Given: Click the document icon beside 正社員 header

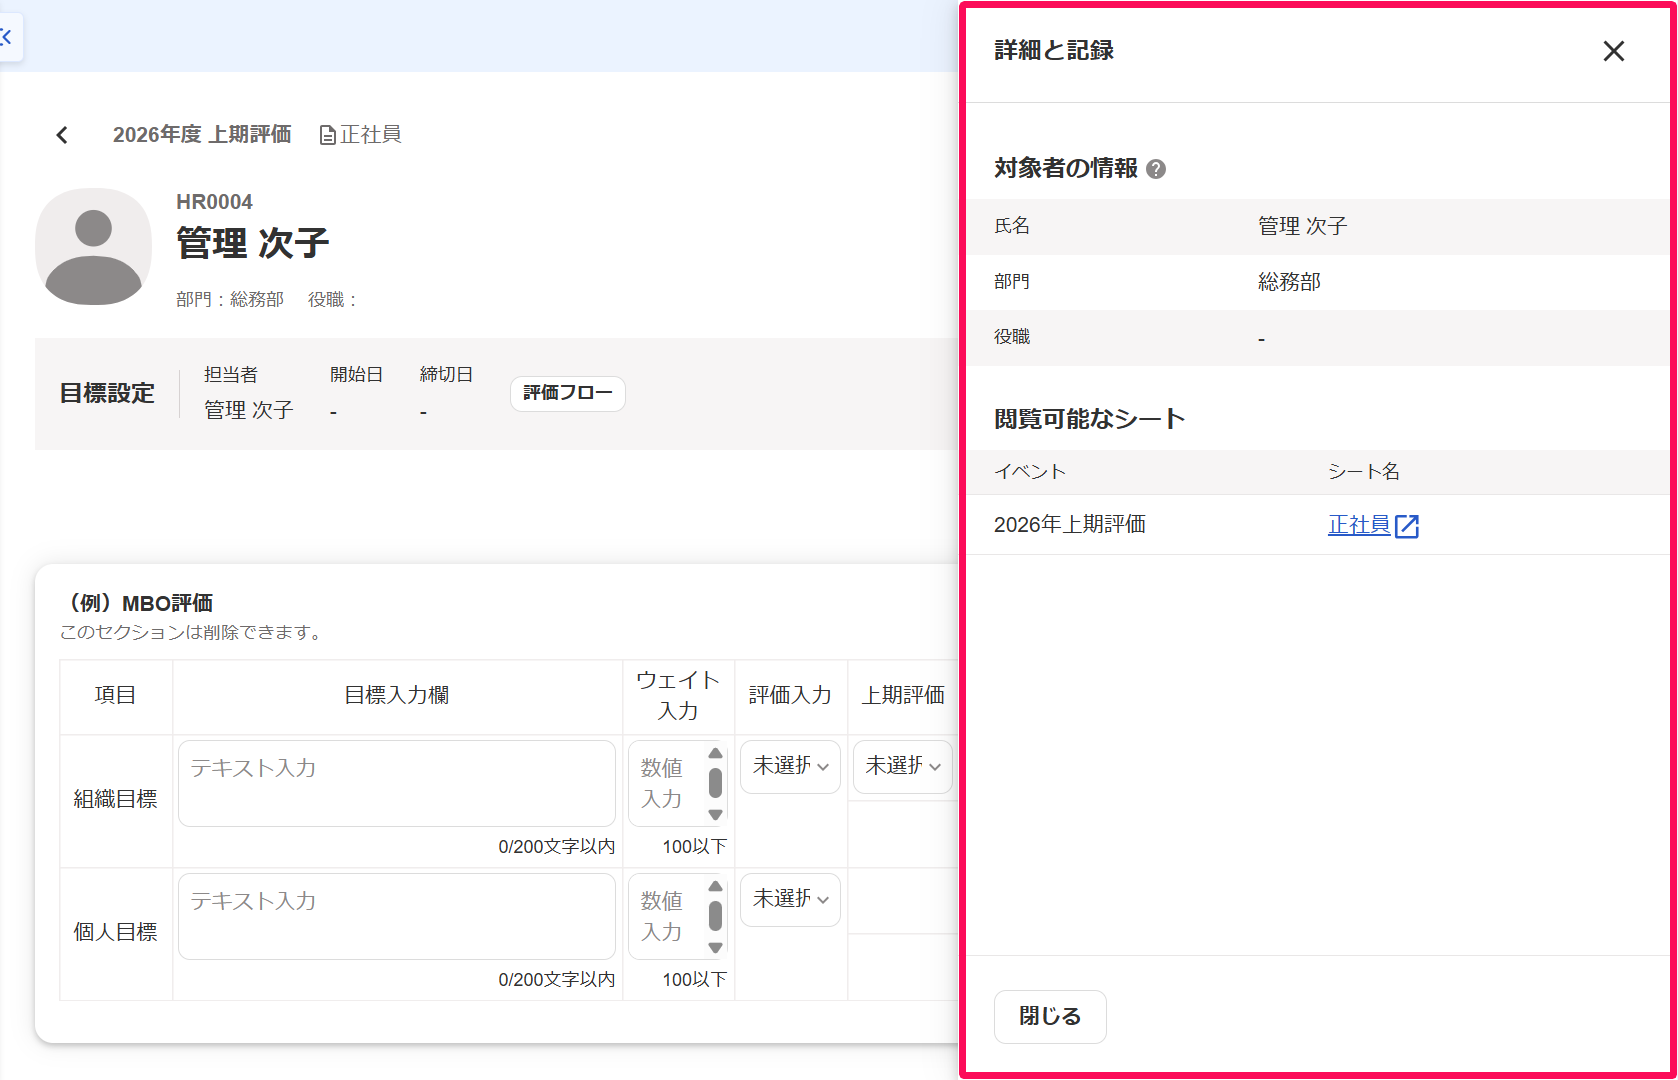Looking at the screenshot, I should pos(327,135).
